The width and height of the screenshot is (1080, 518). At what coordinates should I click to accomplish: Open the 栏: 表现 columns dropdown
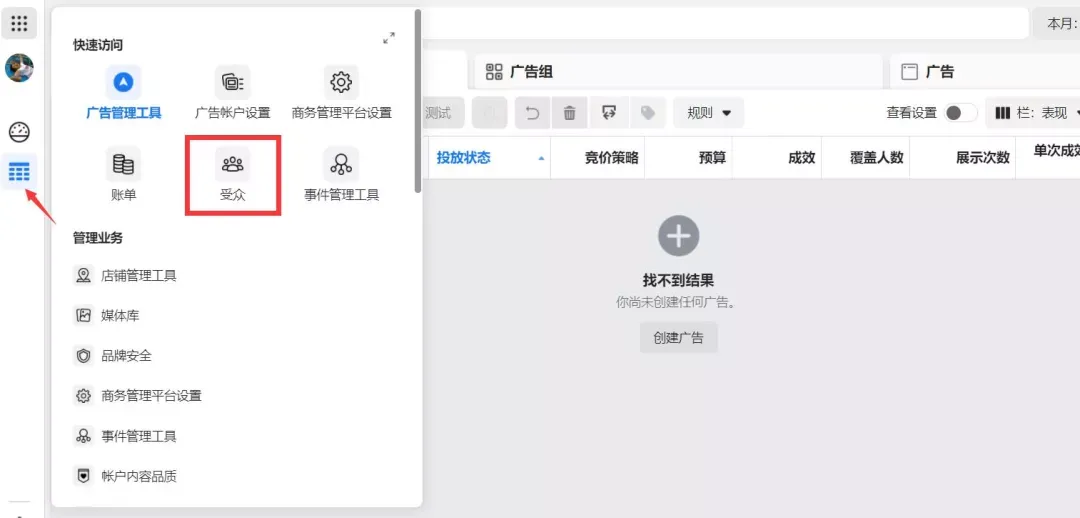(x=1032, y=113)
